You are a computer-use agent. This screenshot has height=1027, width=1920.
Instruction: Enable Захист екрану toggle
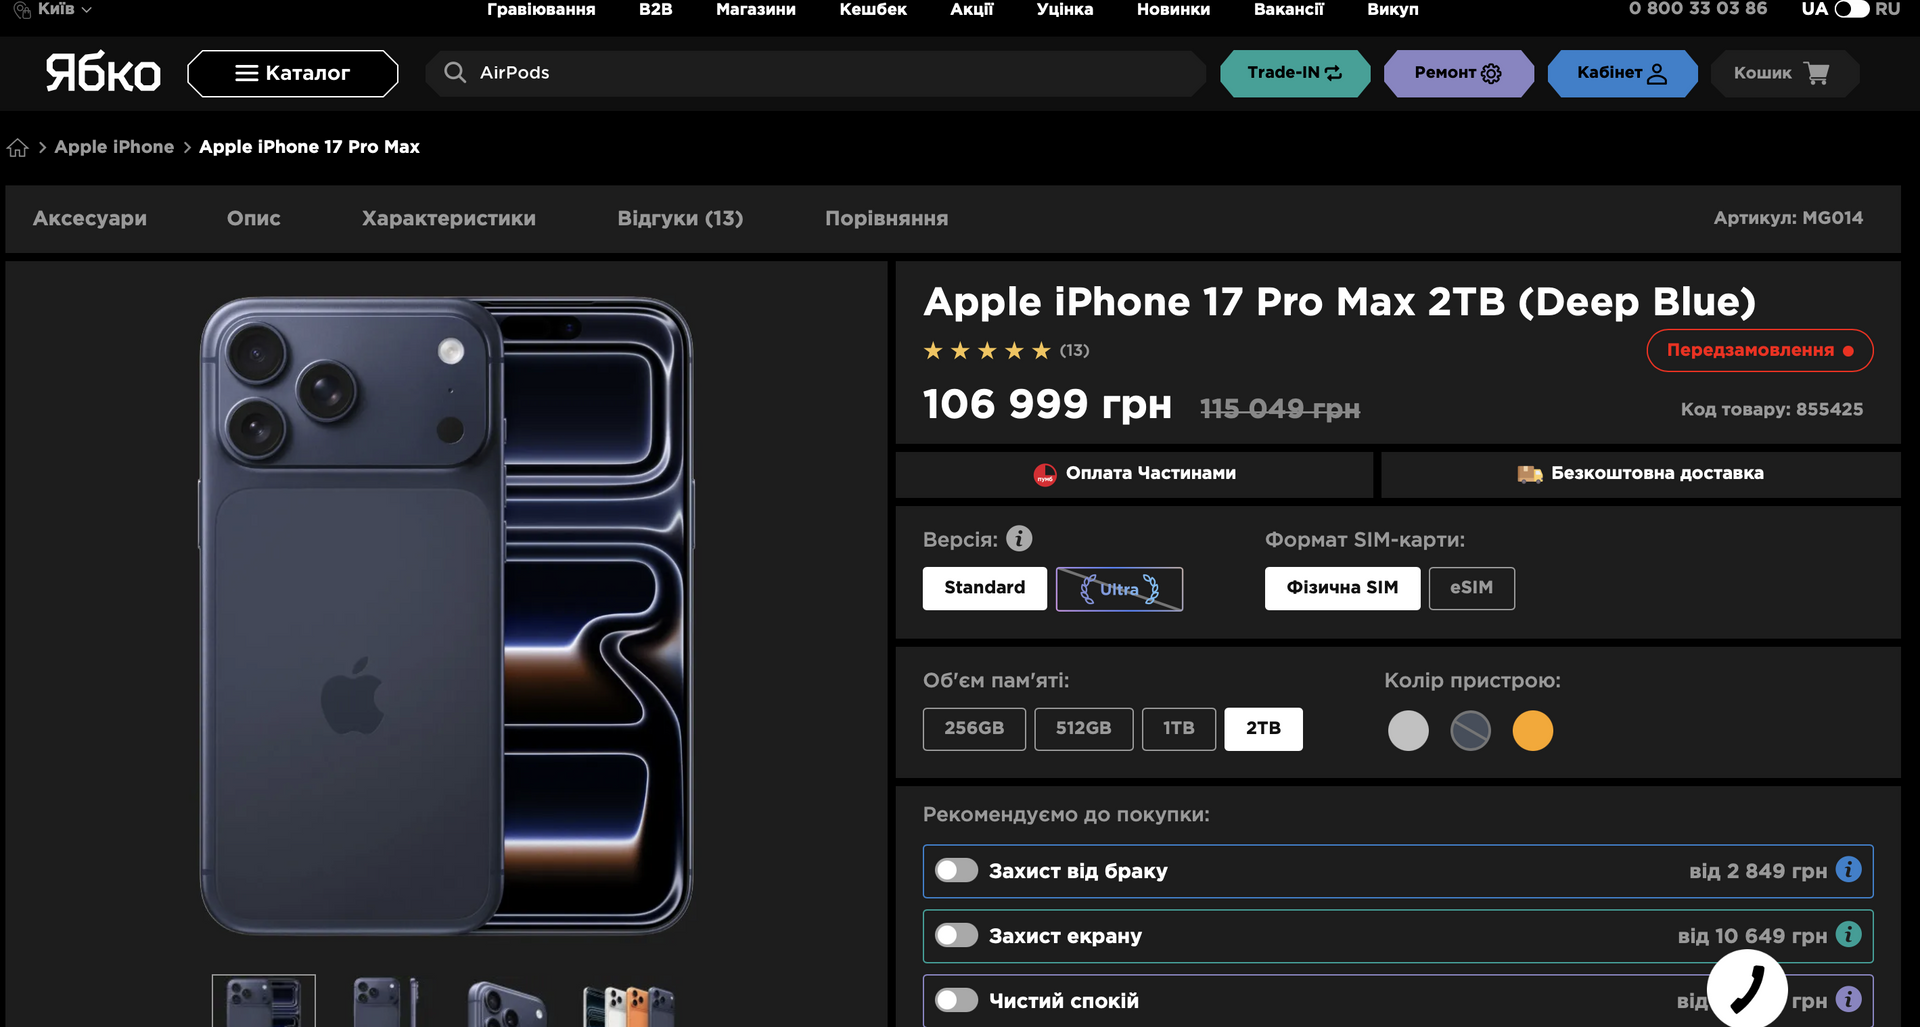[x=956, y=936]
